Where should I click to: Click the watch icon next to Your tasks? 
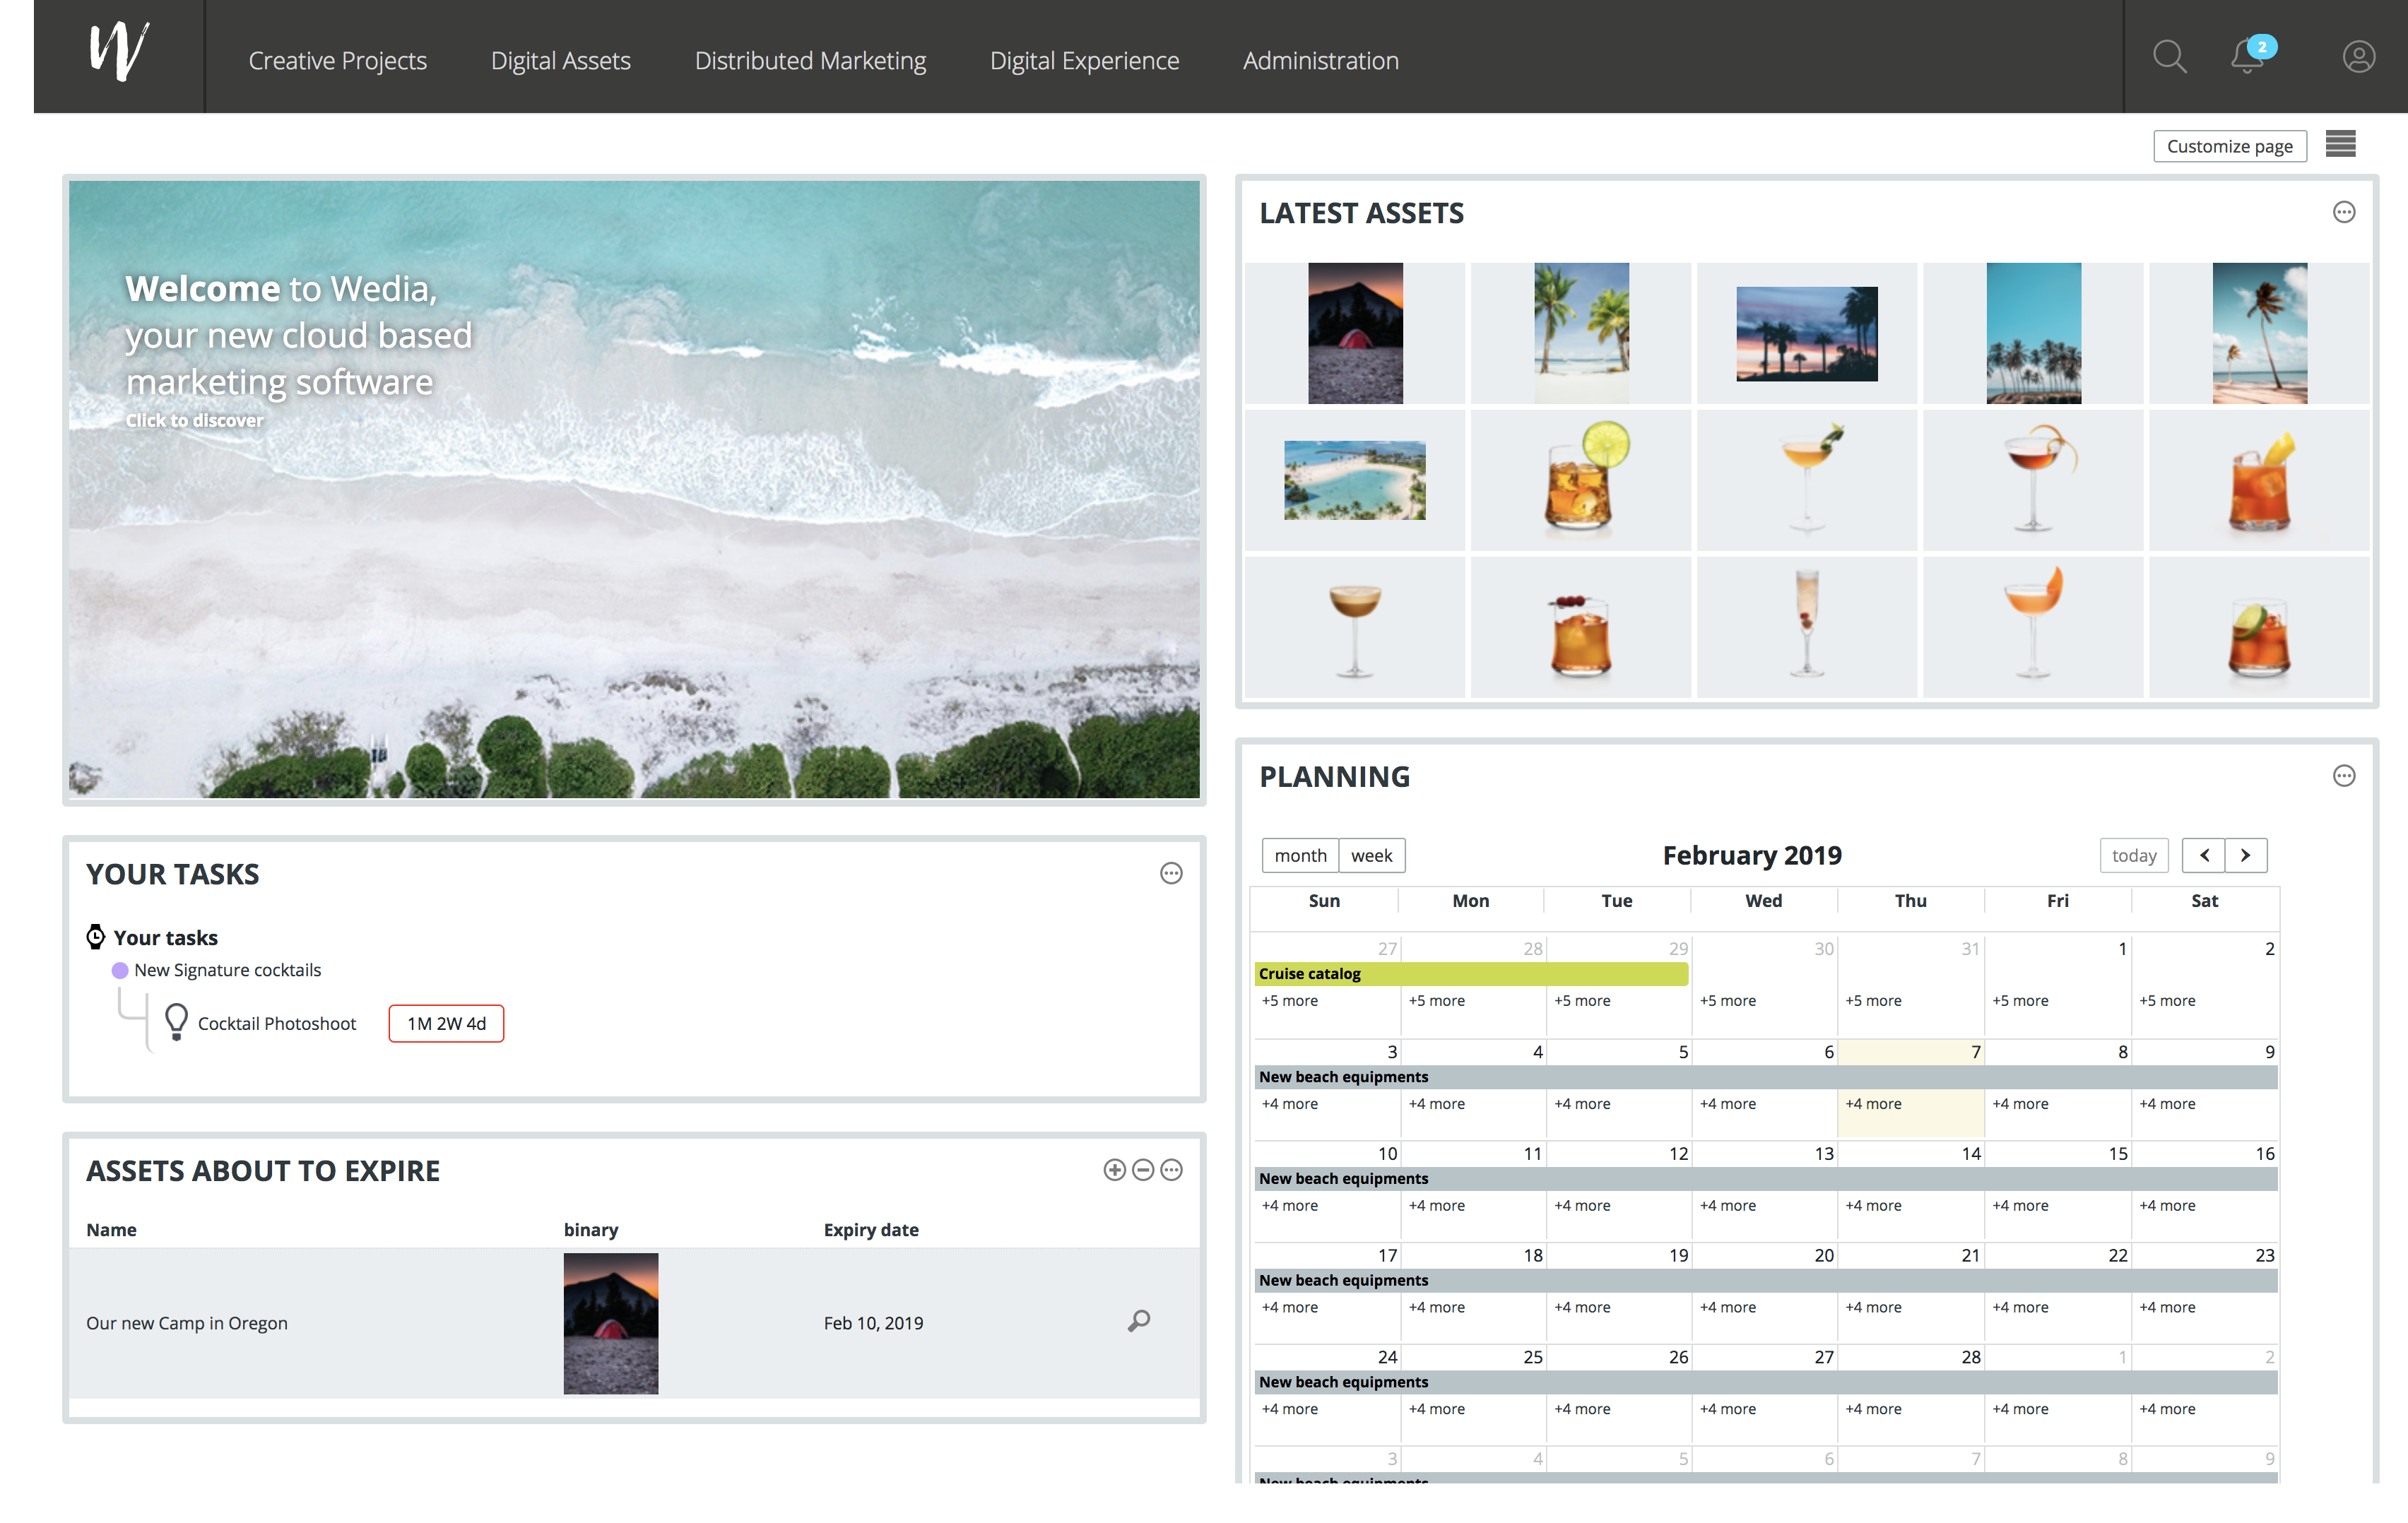96,937
